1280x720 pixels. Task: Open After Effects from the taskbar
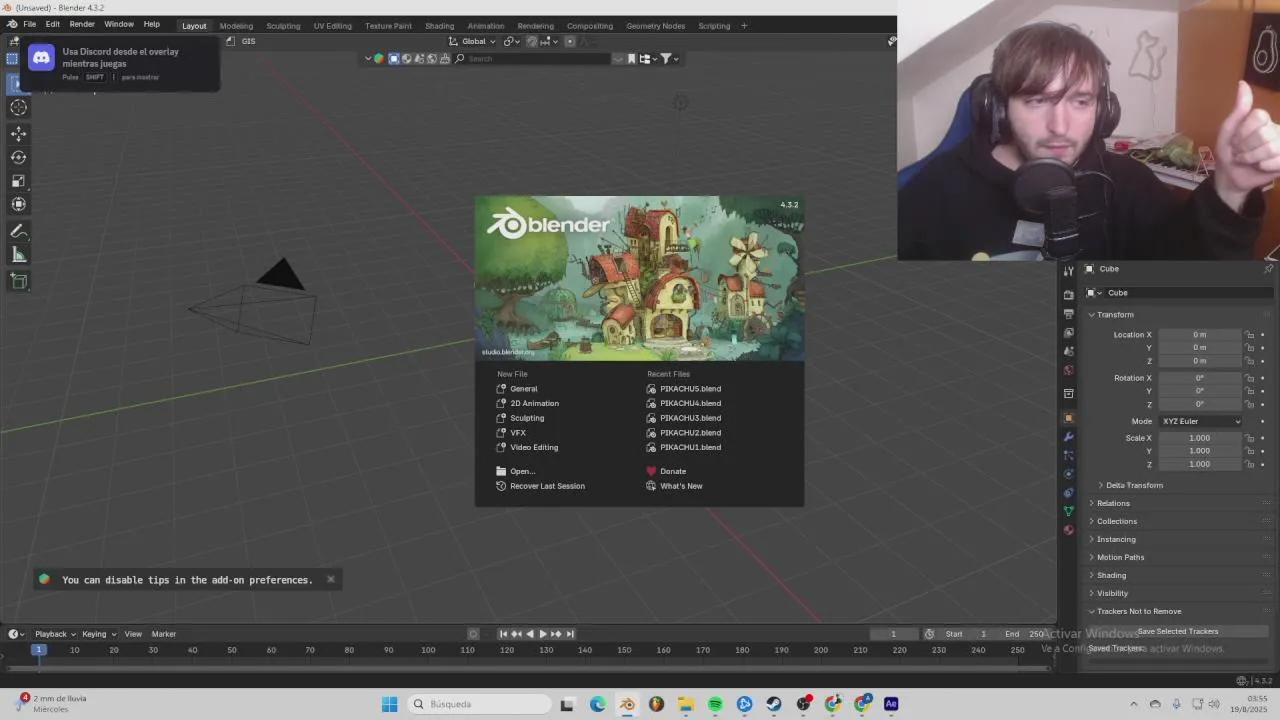coord(891,704)
